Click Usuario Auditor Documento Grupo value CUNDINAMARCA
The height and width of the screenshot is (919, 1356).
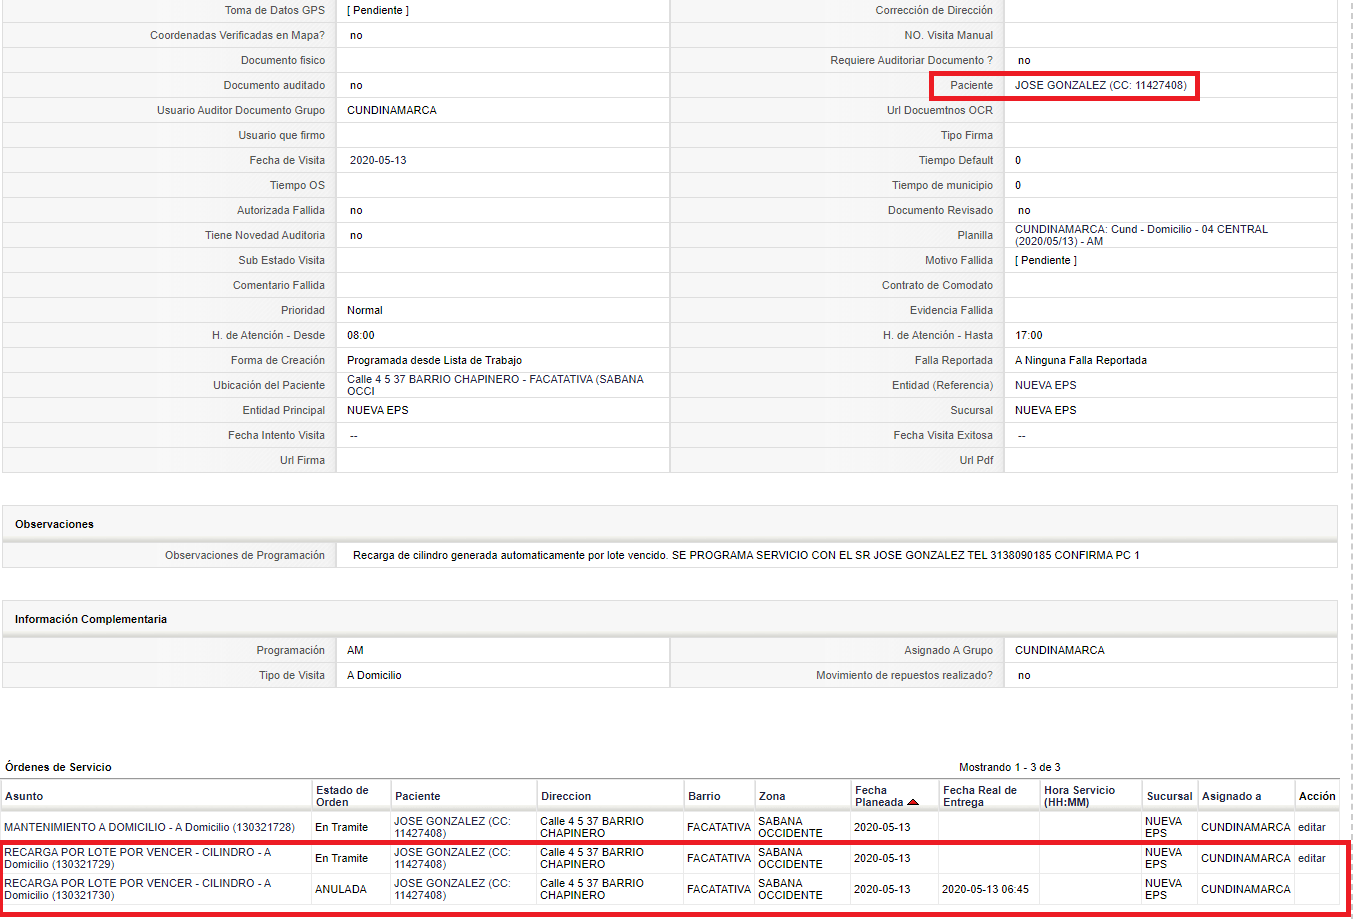pyautogui.click(x=392, y=110)
